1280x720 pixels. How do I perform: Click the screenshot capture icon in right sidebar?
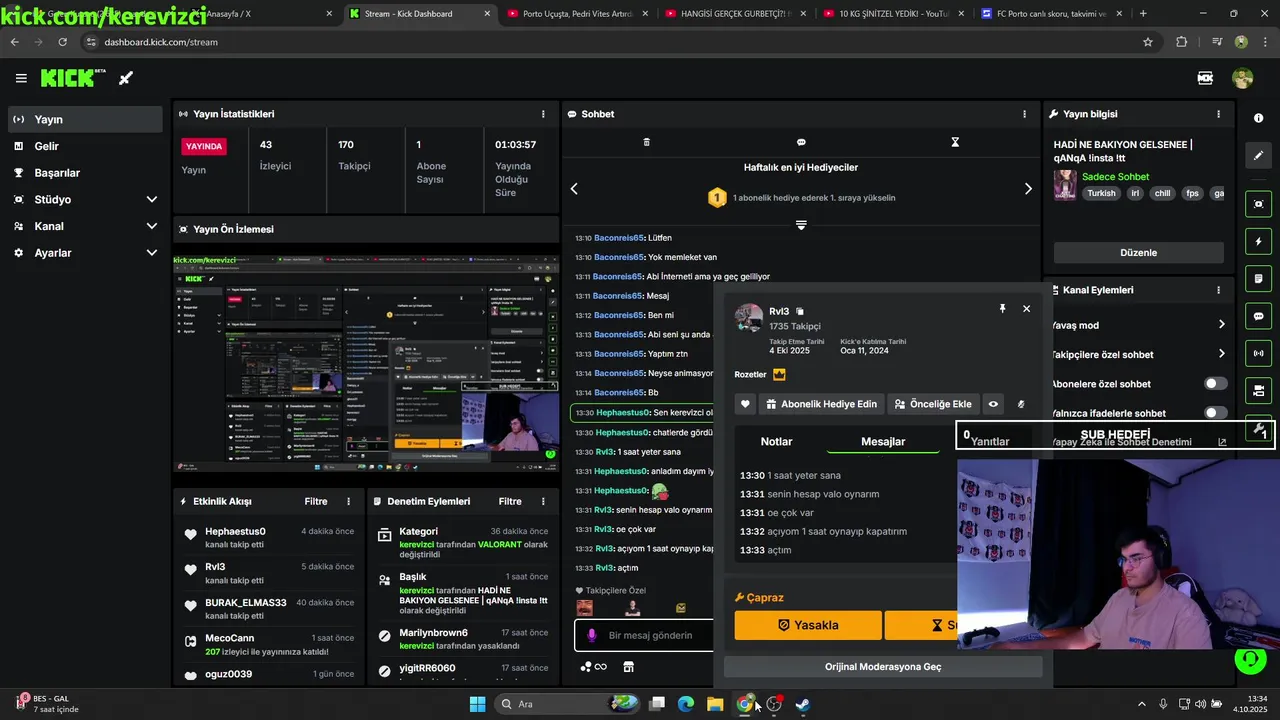[1258, 204]
